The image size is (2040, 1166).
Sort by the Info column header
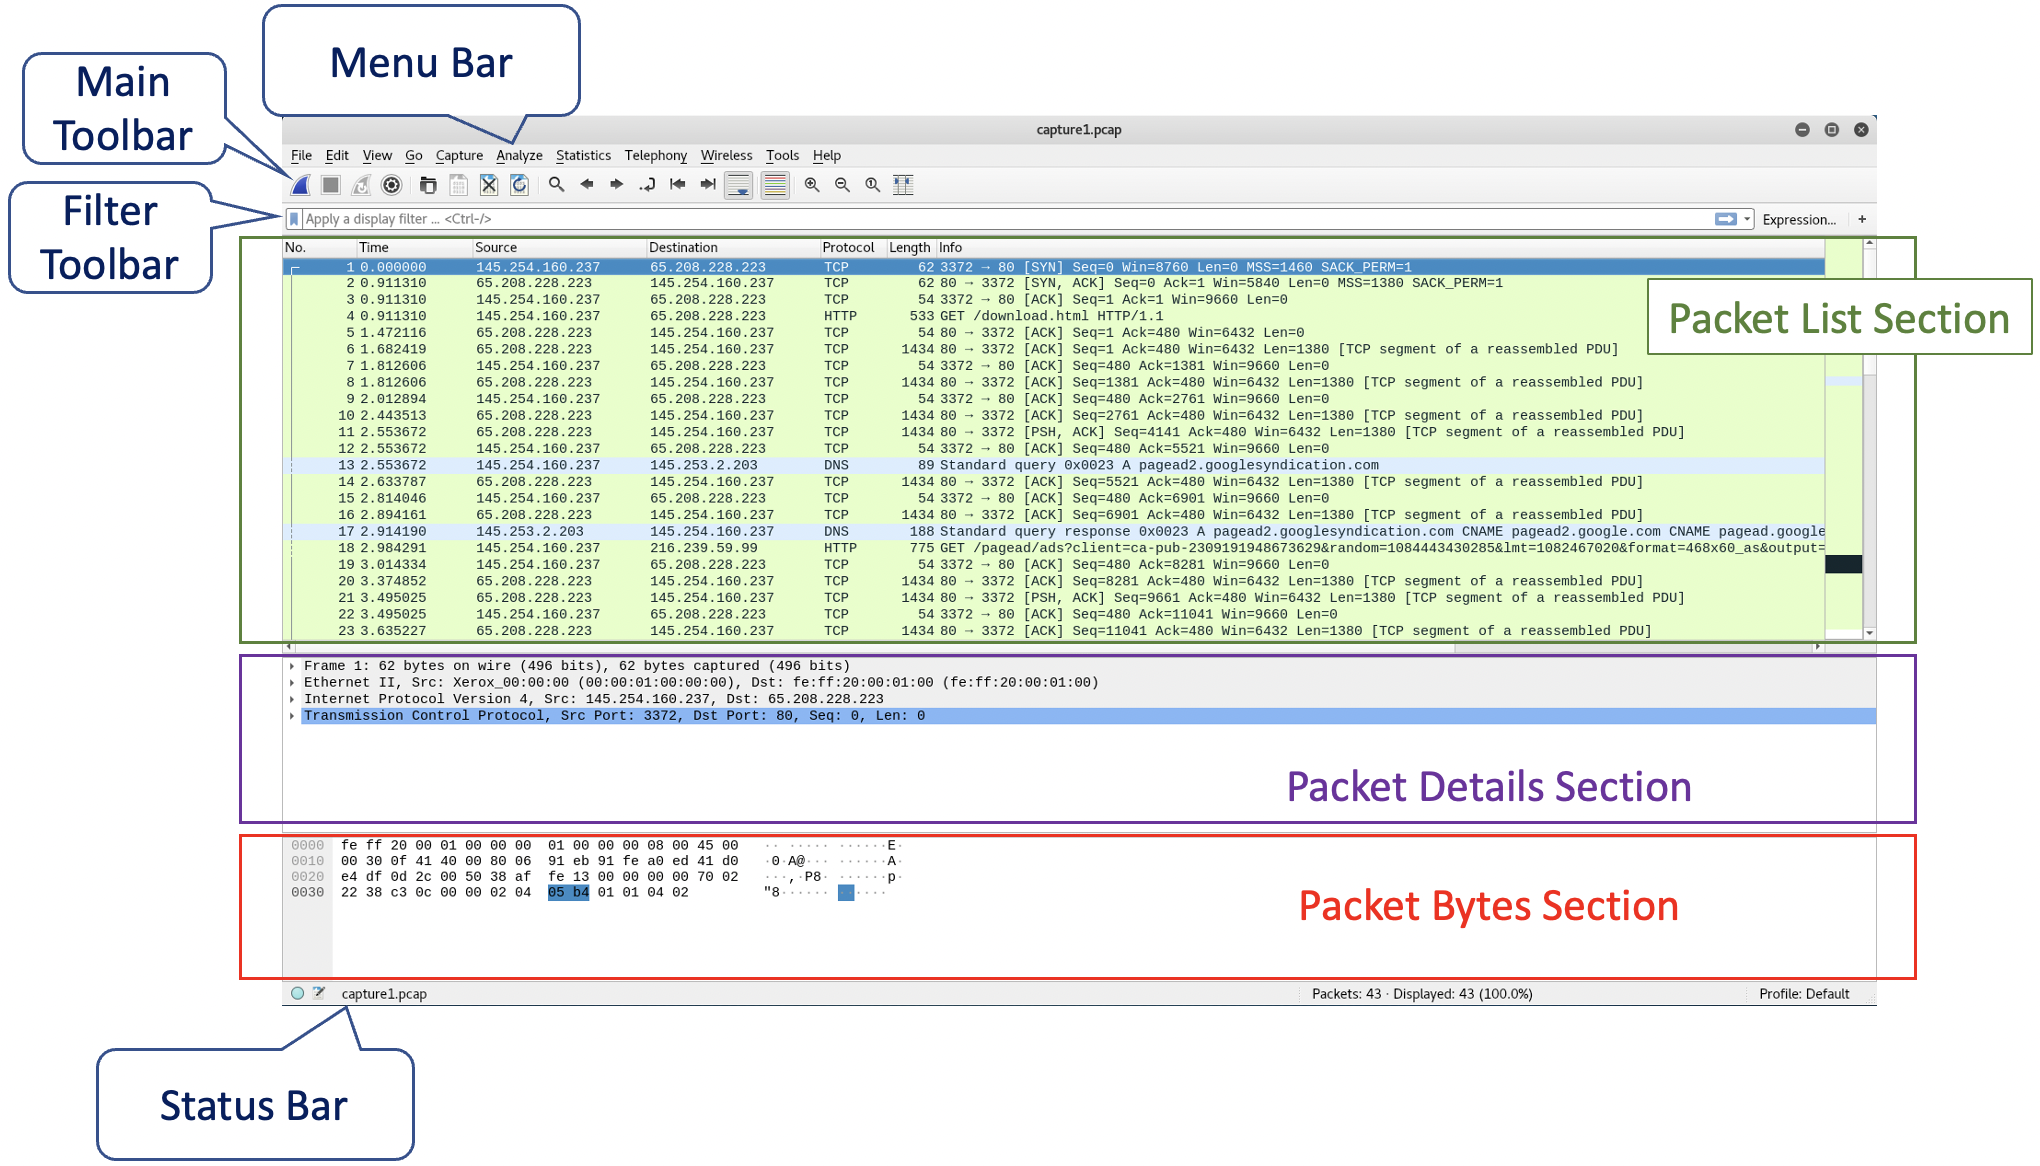[x=1380, y=248]
